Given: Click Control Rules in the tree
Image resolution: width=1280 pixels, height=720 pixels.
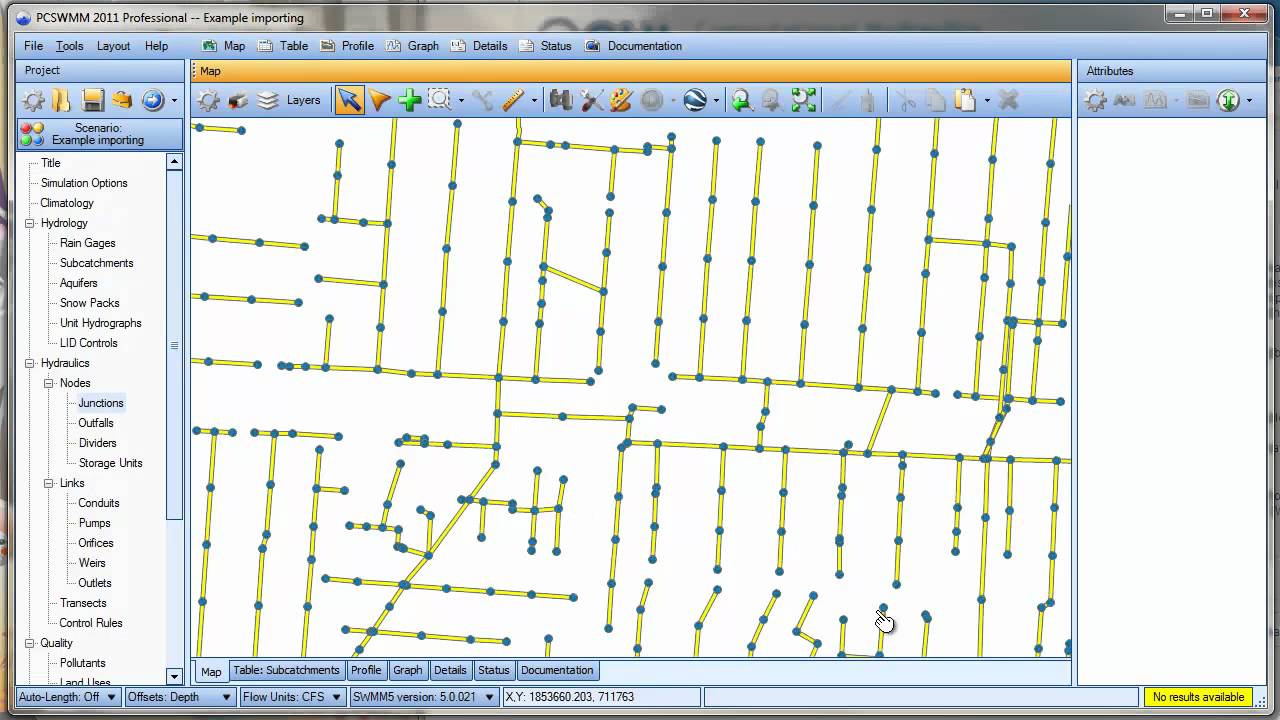Looking at the screenshot, I should pyautogui.click(x=91, y=623).
